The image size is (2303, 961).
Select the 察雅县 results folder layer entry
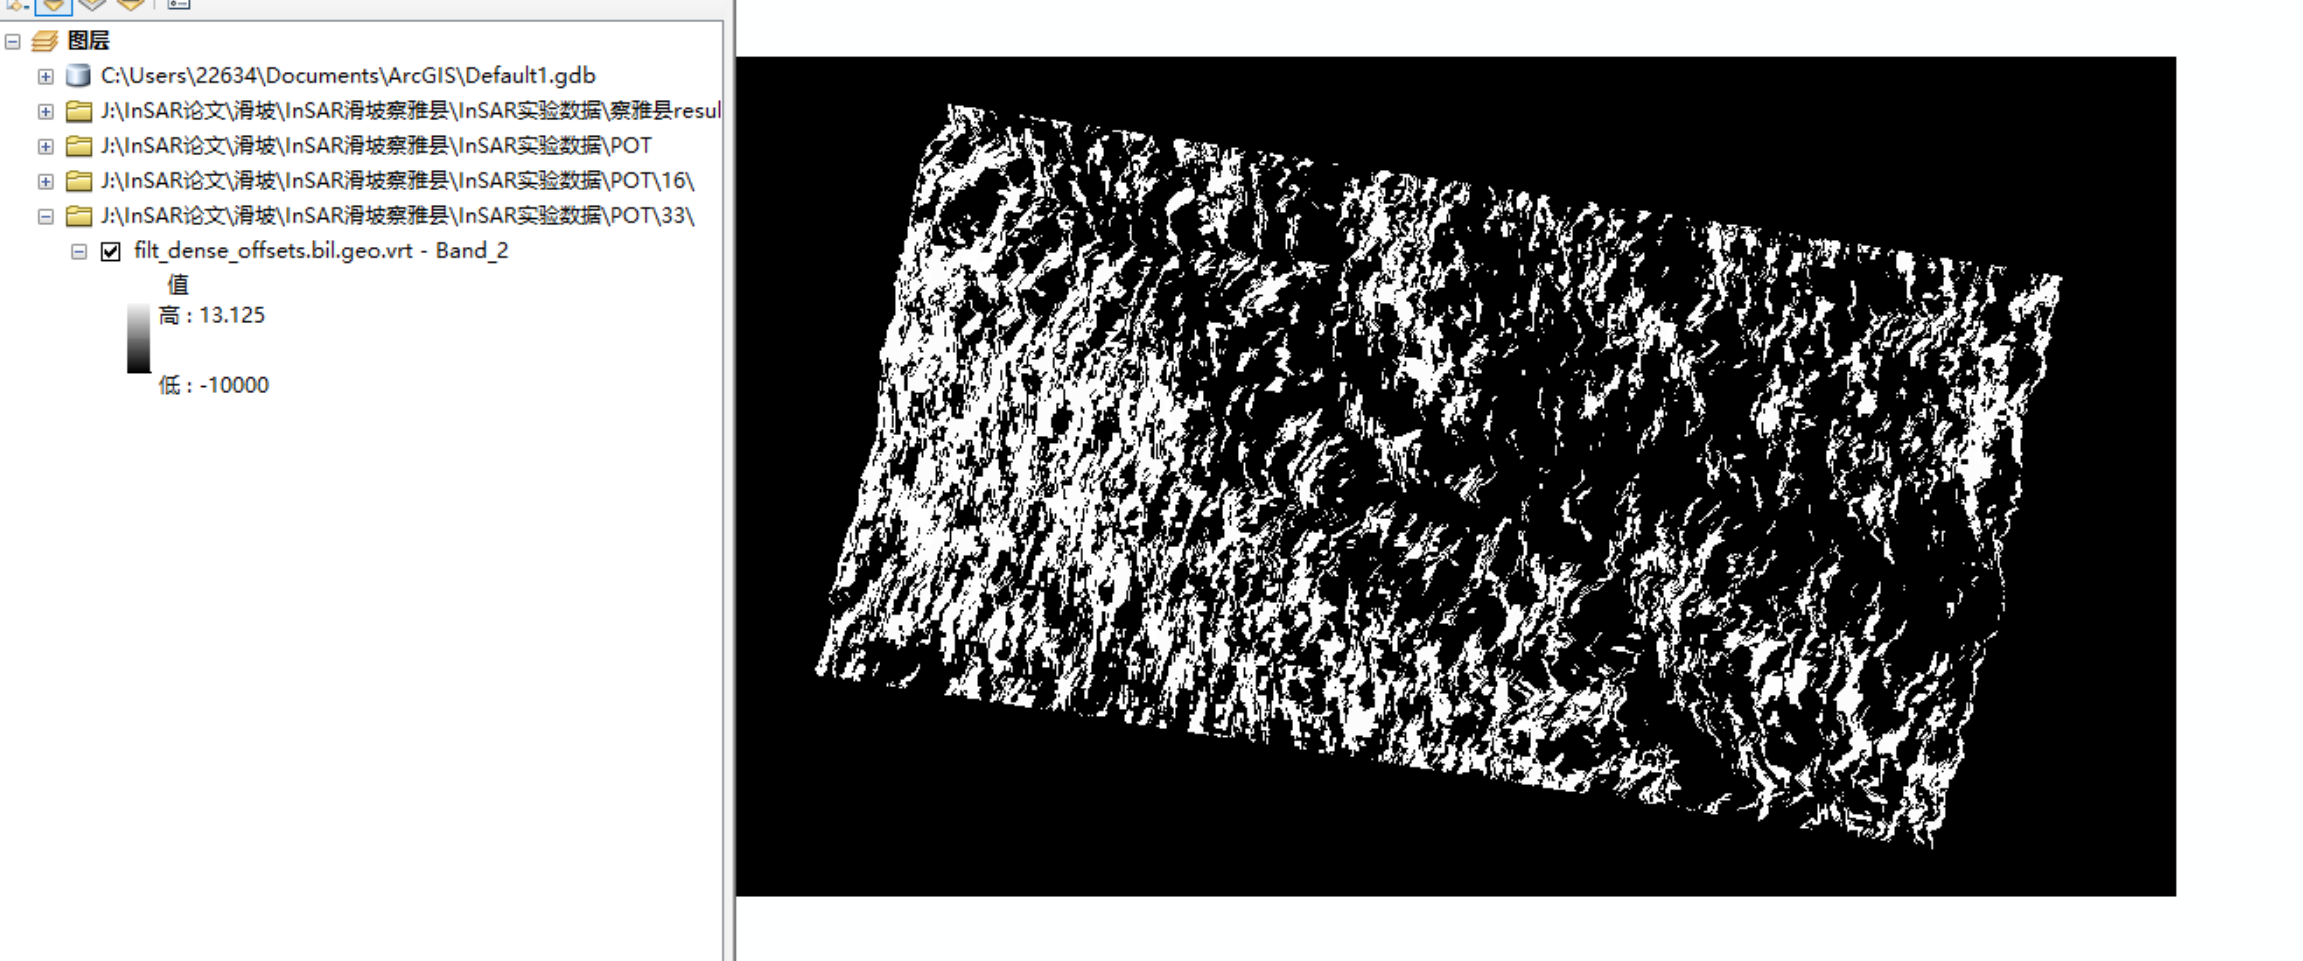(x=400, y=110)
